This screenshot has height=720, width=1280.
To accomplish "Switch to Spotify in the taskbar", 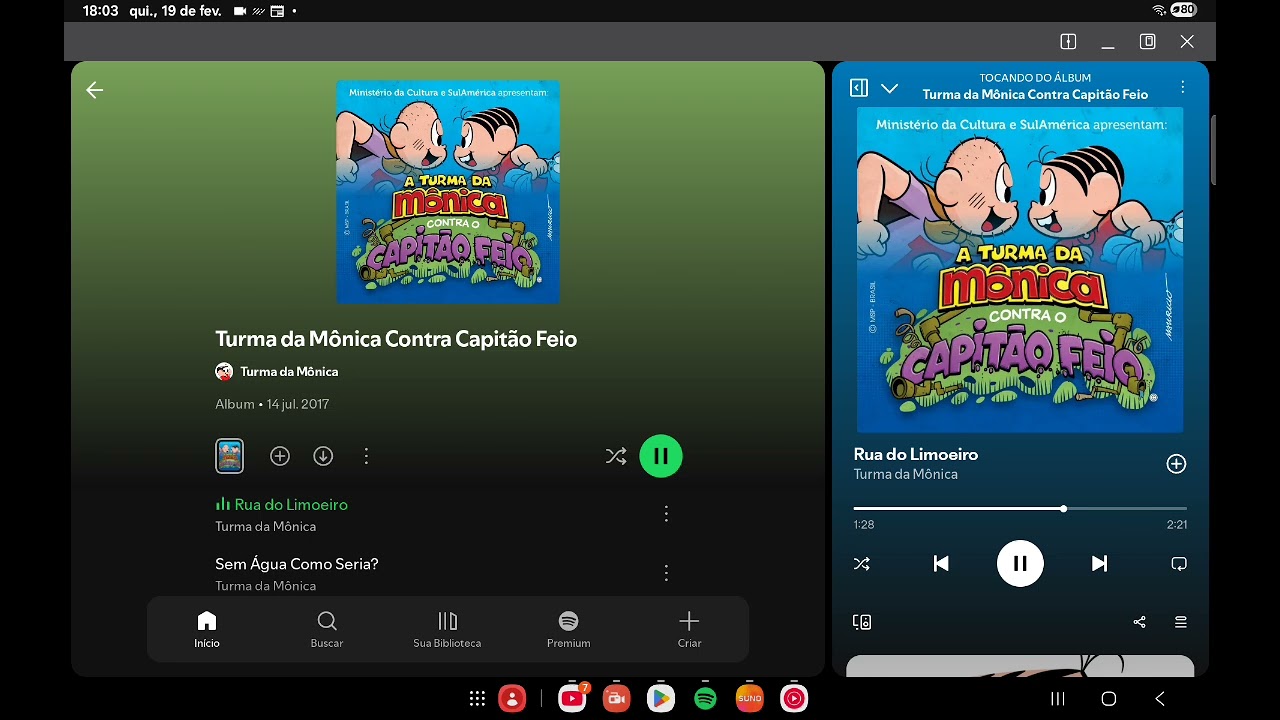I will pos(705,699).
